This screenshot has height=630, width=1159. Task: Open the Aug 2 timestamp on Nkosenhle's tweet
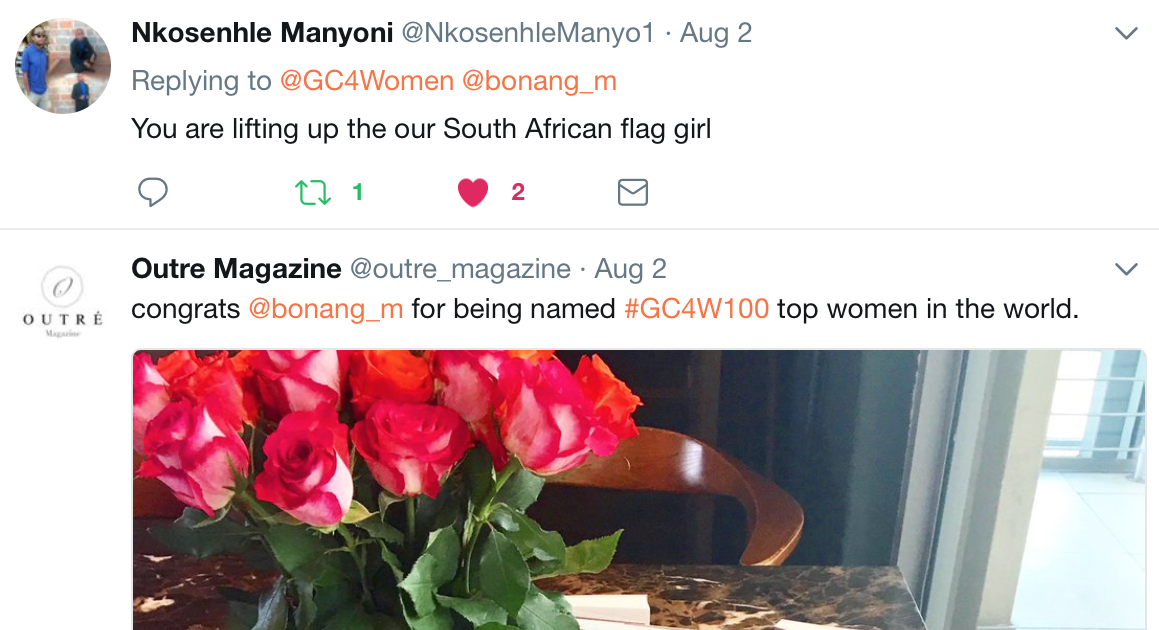pos(716,33)
